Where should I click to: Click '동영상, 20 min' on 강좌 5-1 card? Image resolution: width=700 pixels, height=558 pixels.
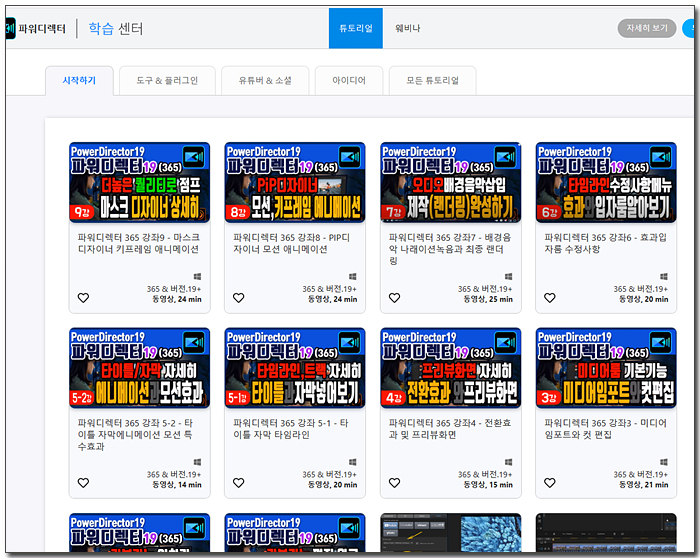[x=332, y=485]
